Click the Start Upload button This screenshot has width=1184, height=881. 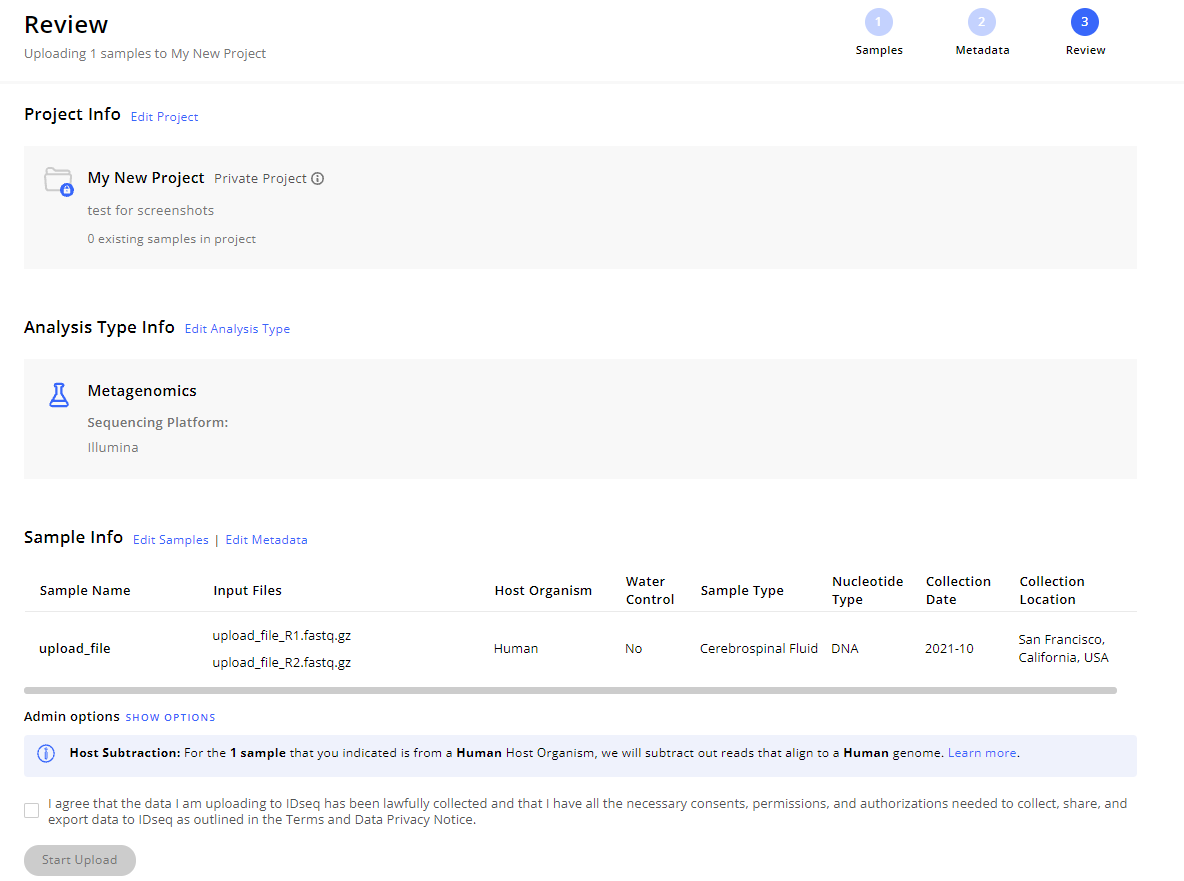[x=80, y=860]
